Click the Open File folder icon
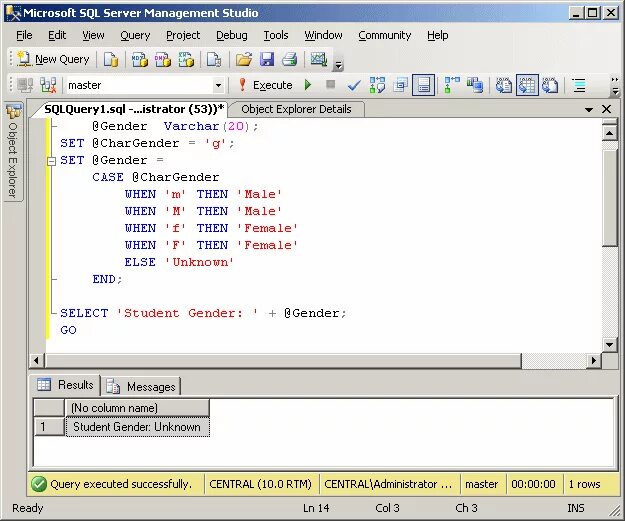625x521 pixels. click(x=244, y=60)
